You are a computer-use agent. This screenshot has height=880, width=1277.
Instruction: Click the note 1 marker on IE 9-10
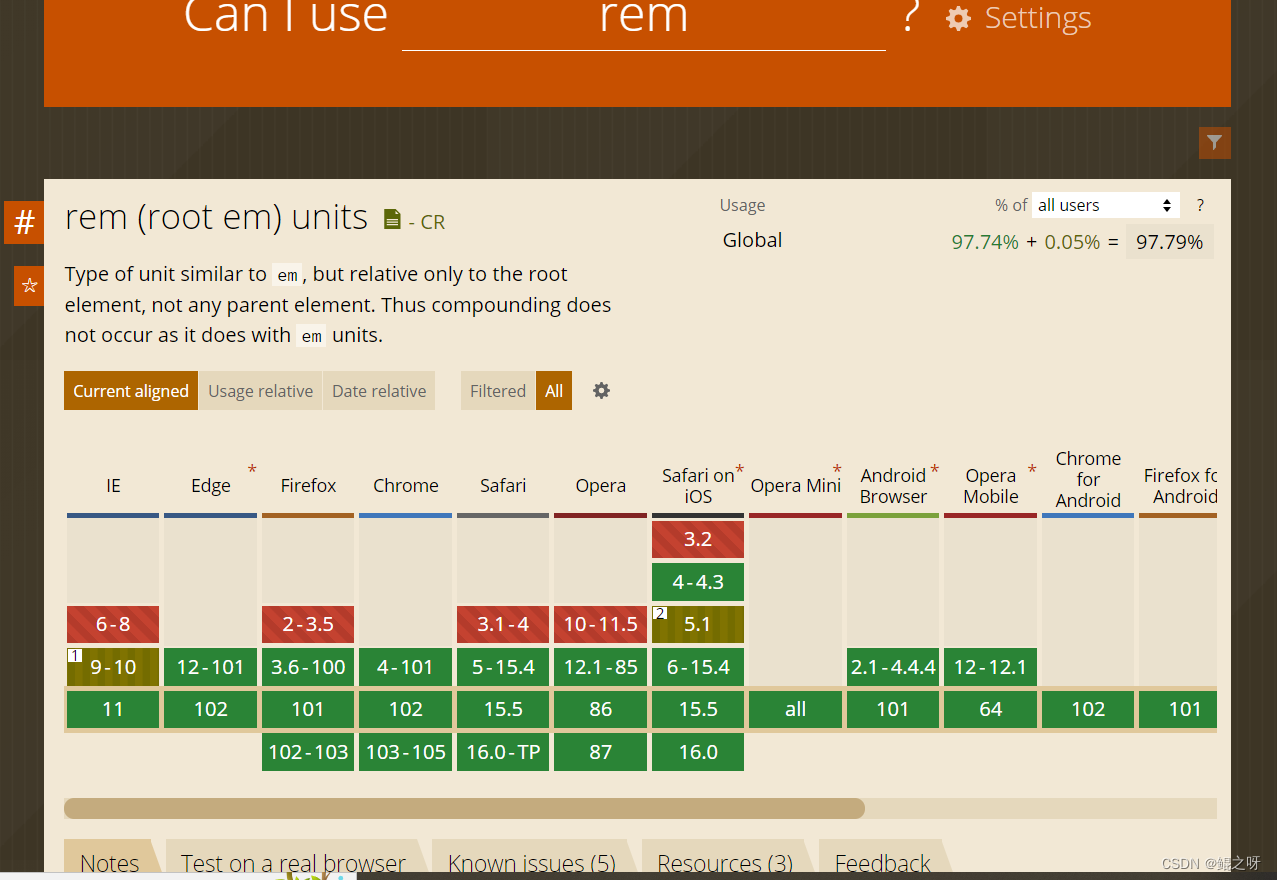coord(74,655)
